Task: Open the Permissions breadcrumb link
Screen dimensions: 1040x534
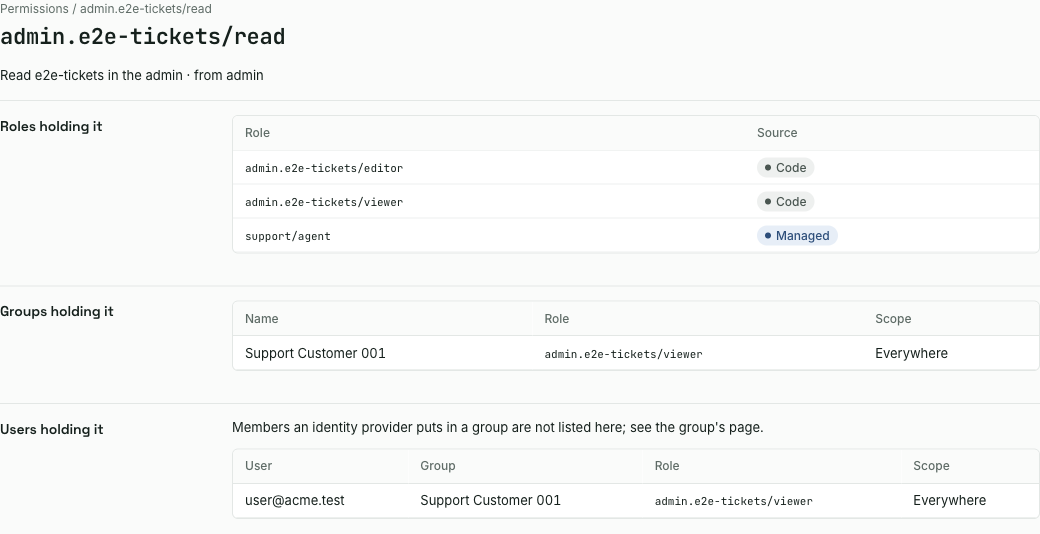Action: (34, 9)
